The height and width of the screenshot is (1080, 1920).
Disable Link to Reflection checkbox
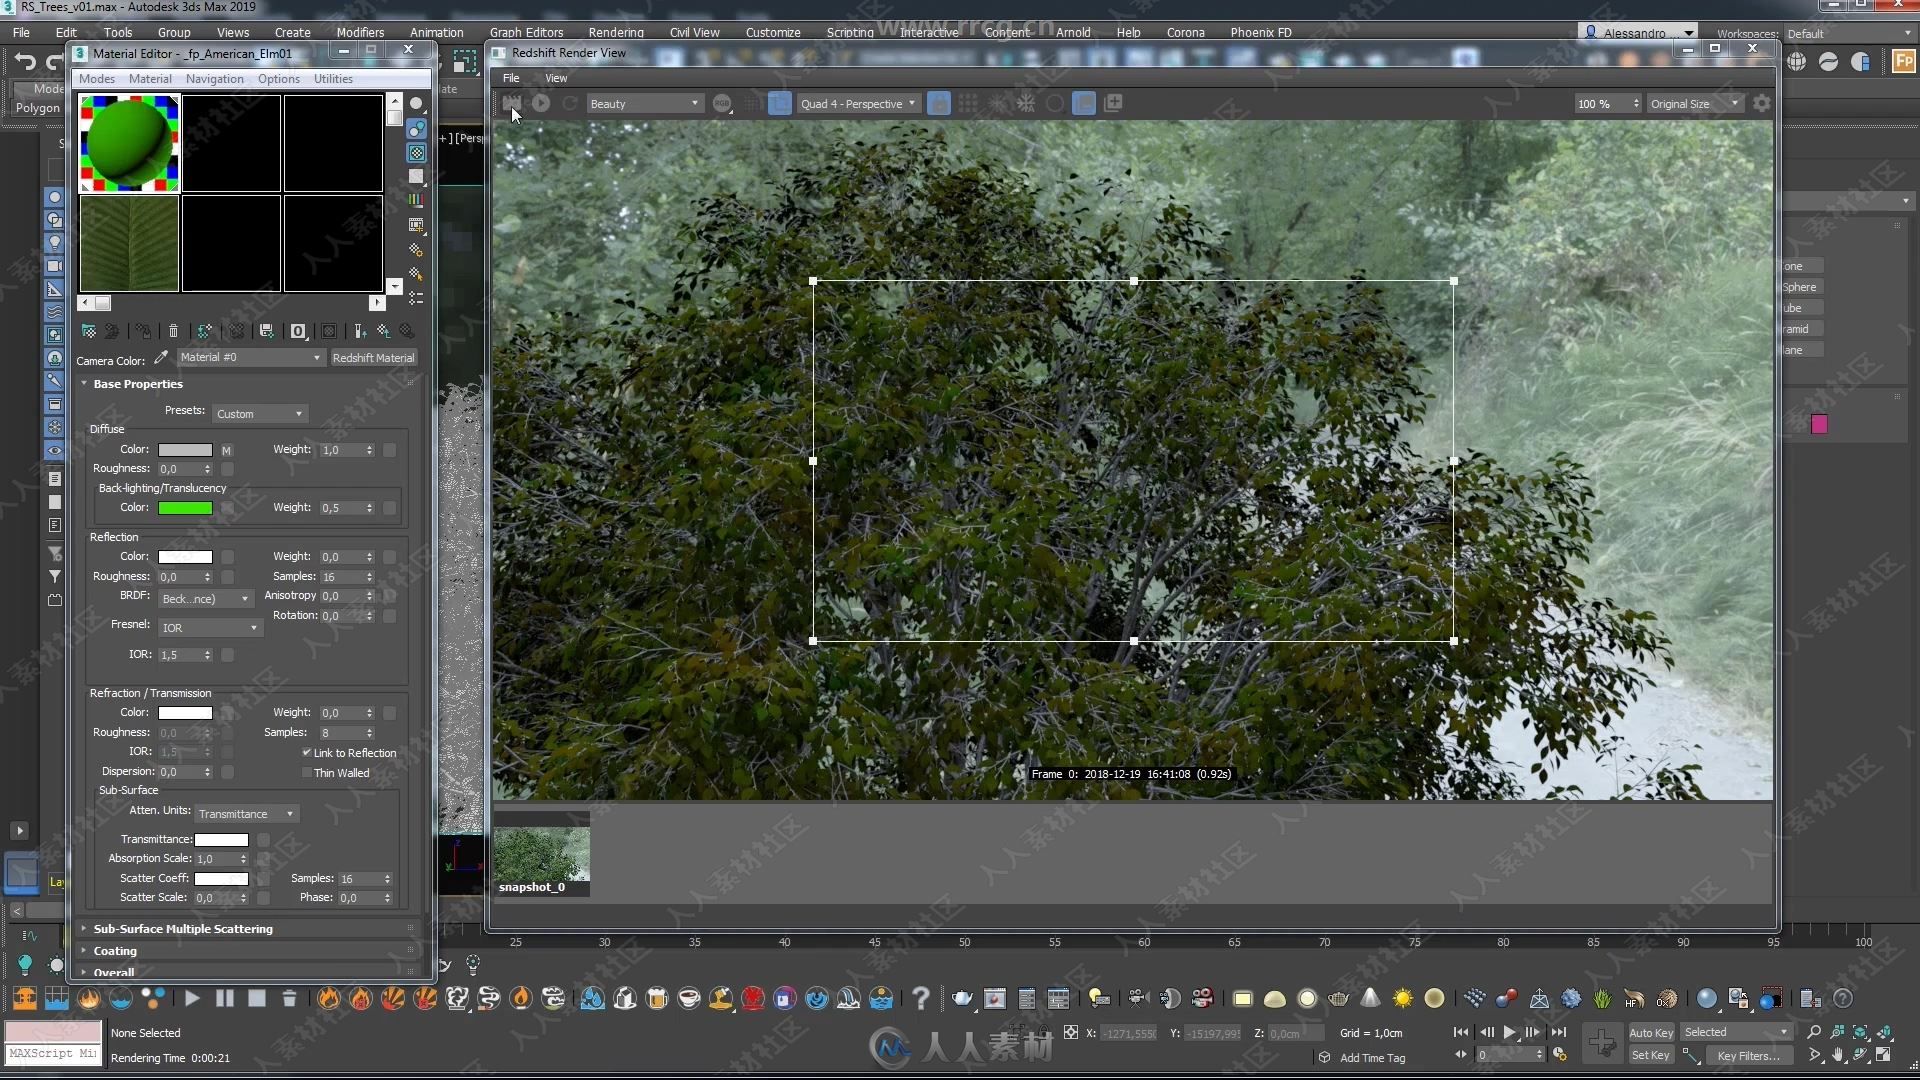tap(307, 753)
